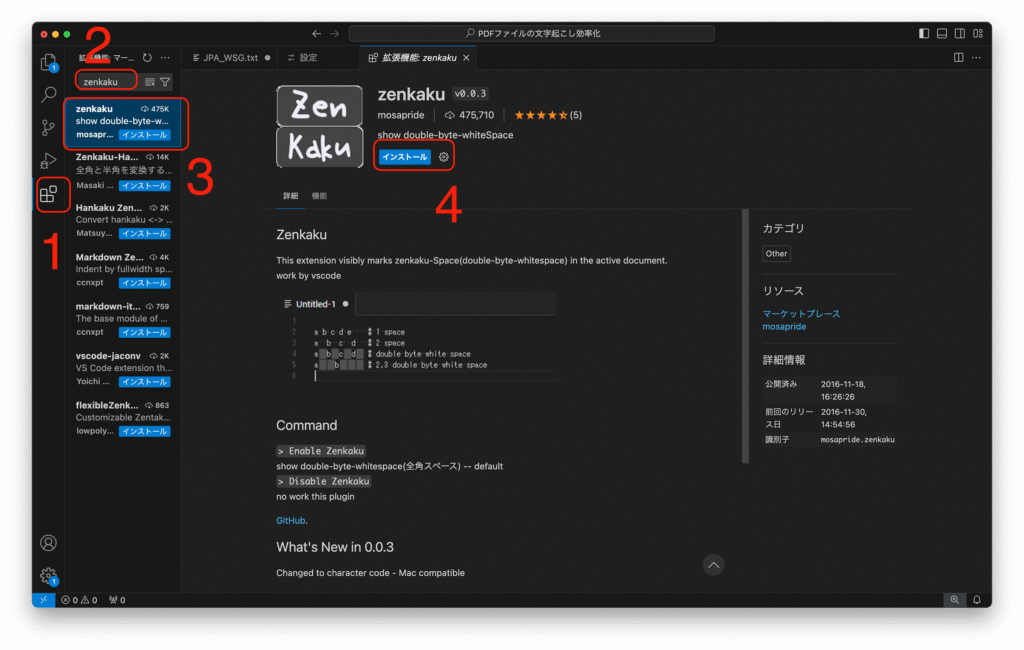Open the マーケットプレース link
This screenshot has height=650, width=1024.
[801, 314]
